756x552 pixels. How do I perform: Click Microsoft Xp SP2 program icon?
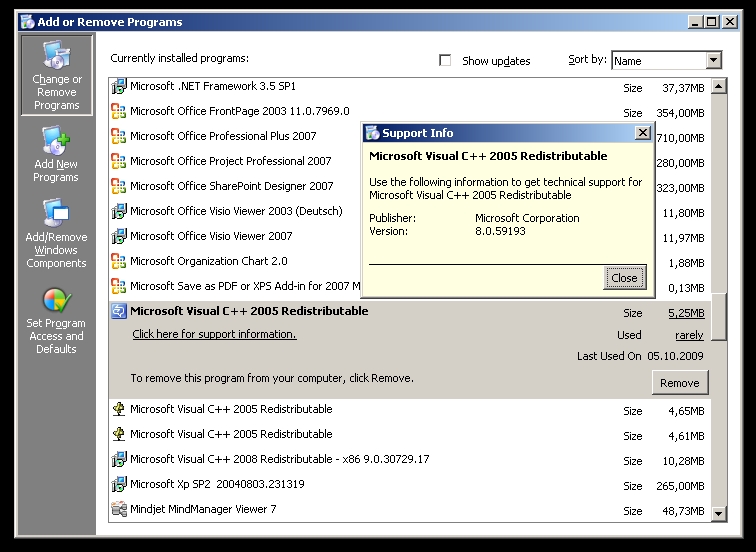point(119,484)
